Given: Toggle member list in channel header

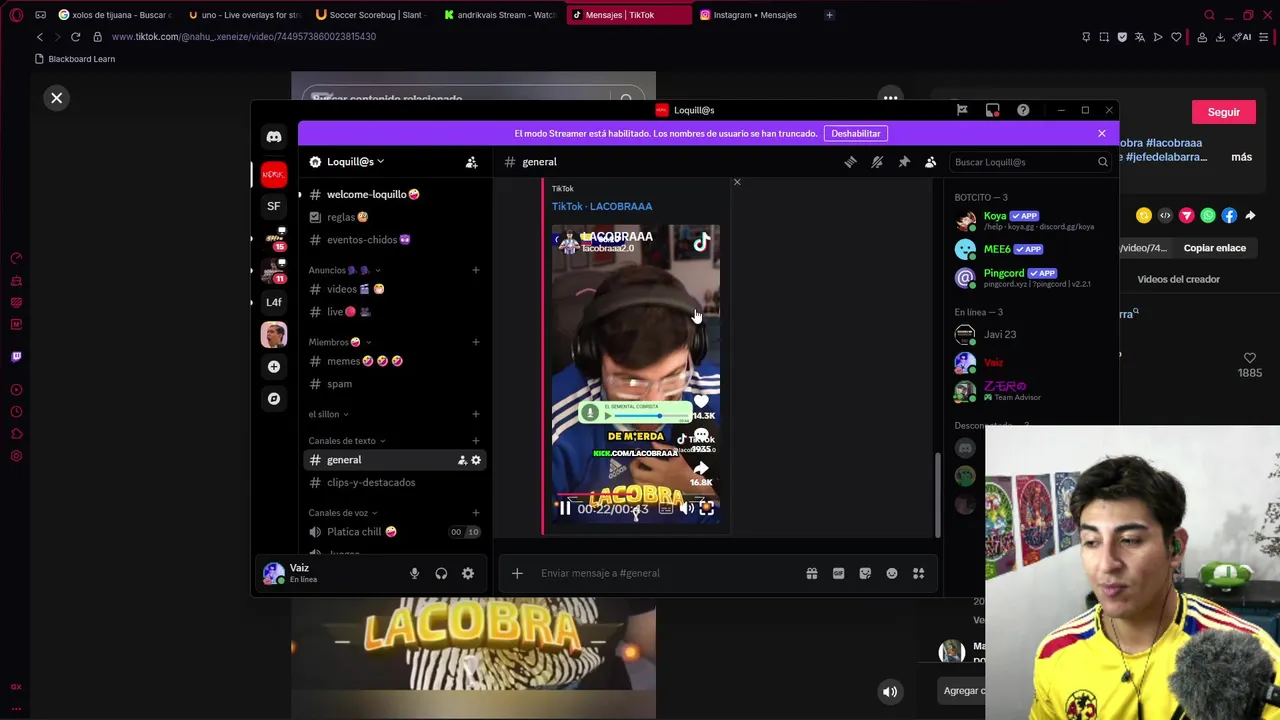Looking at the screenshot, I should 930,162.
